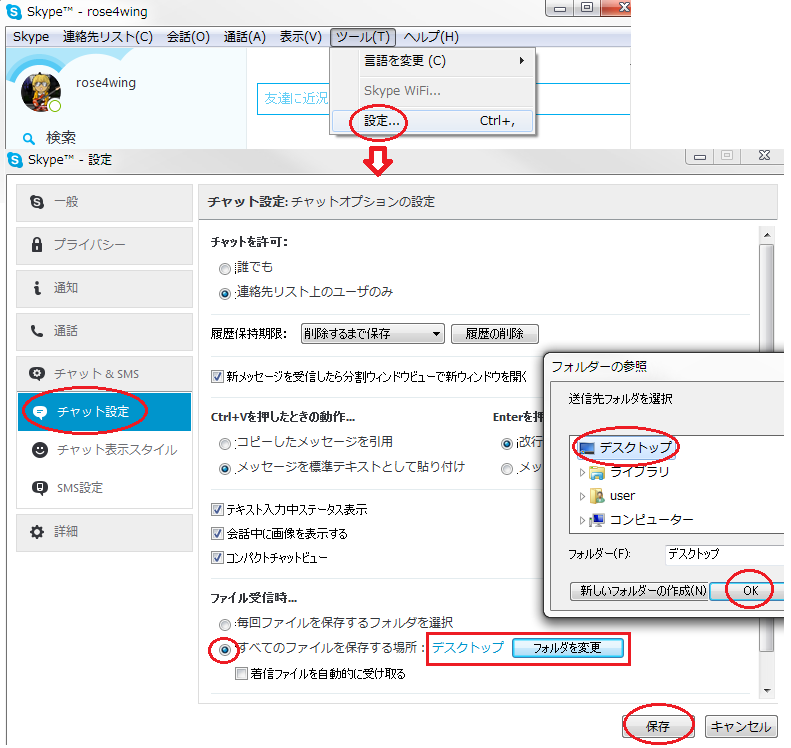Open チャット表示スタイル settings page

point(104,450)
